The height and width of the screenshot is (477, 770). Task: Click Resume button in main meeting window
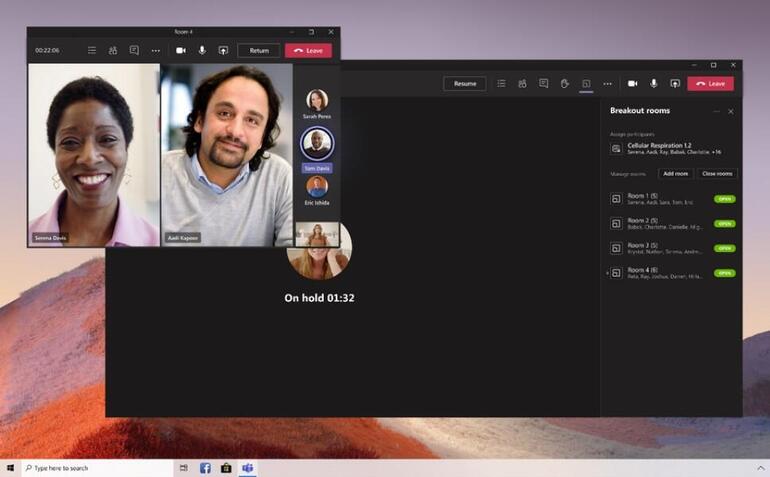click(465, 84)
